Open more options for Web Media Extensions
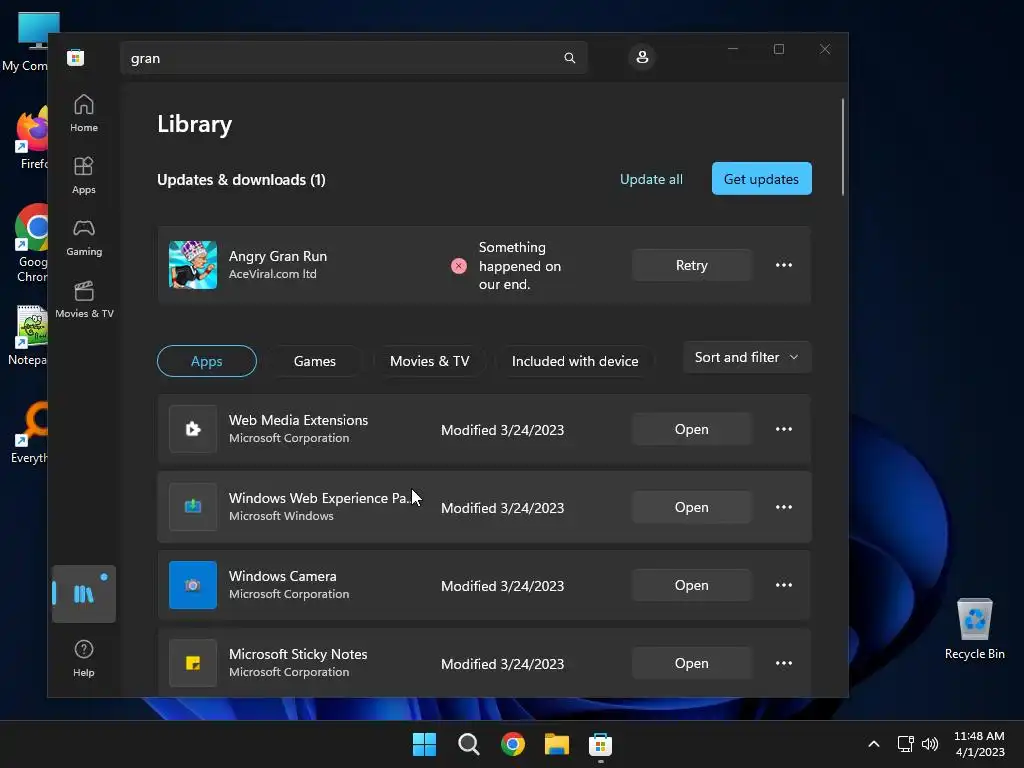 784,429
